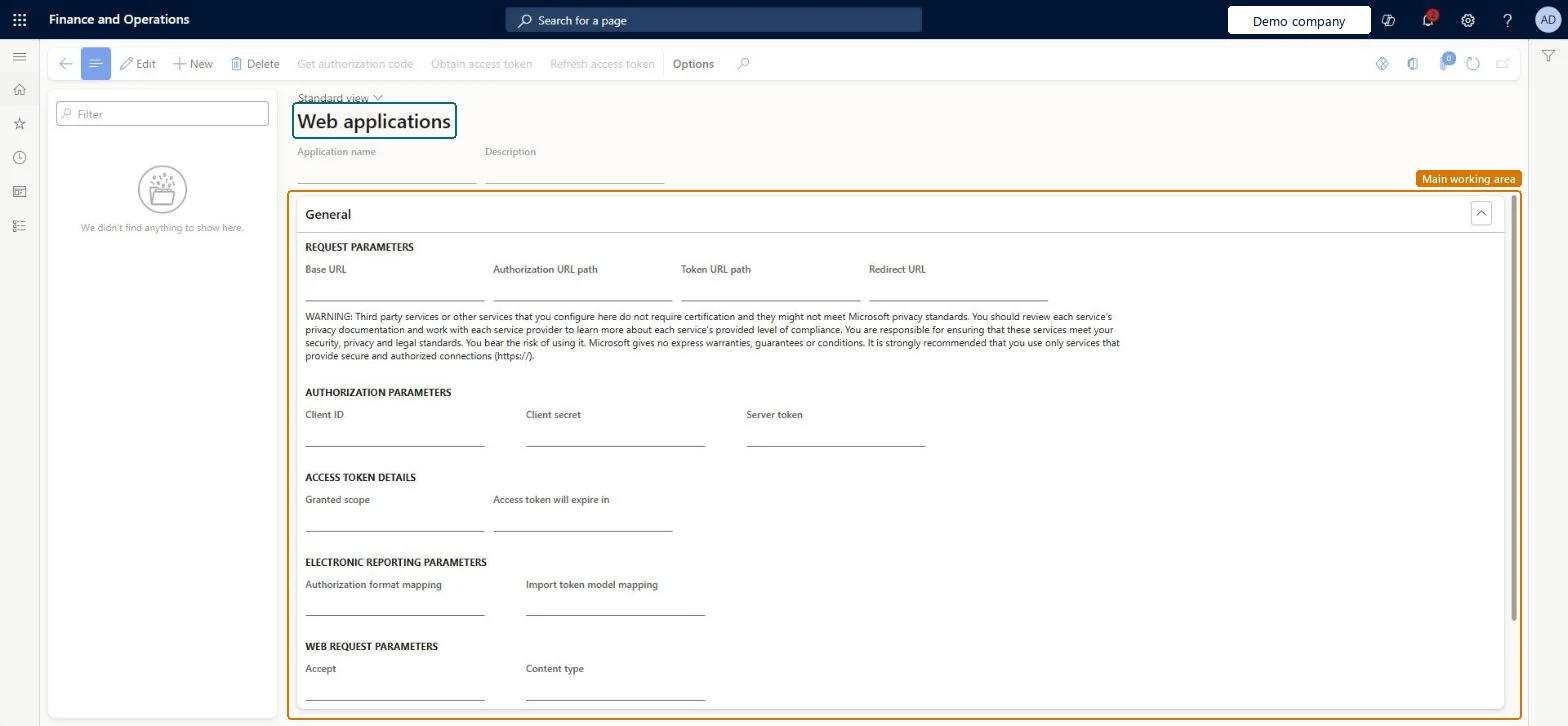Image resolution: width=1568 pixels, height=726 pixels.
Task: Show the filter pane funnel icon
Action: 1548,57
